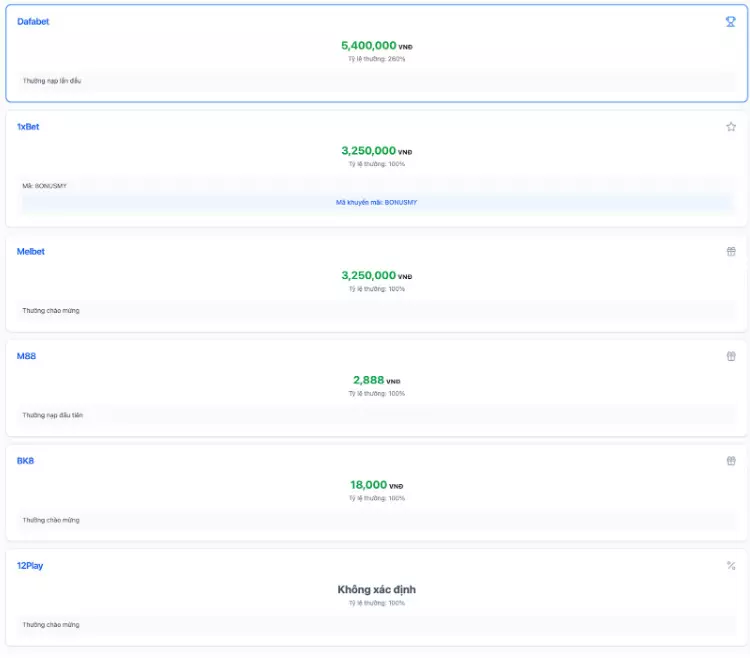Click 'Thưởng chào mừng' description on Melbet

pos(51,311)
